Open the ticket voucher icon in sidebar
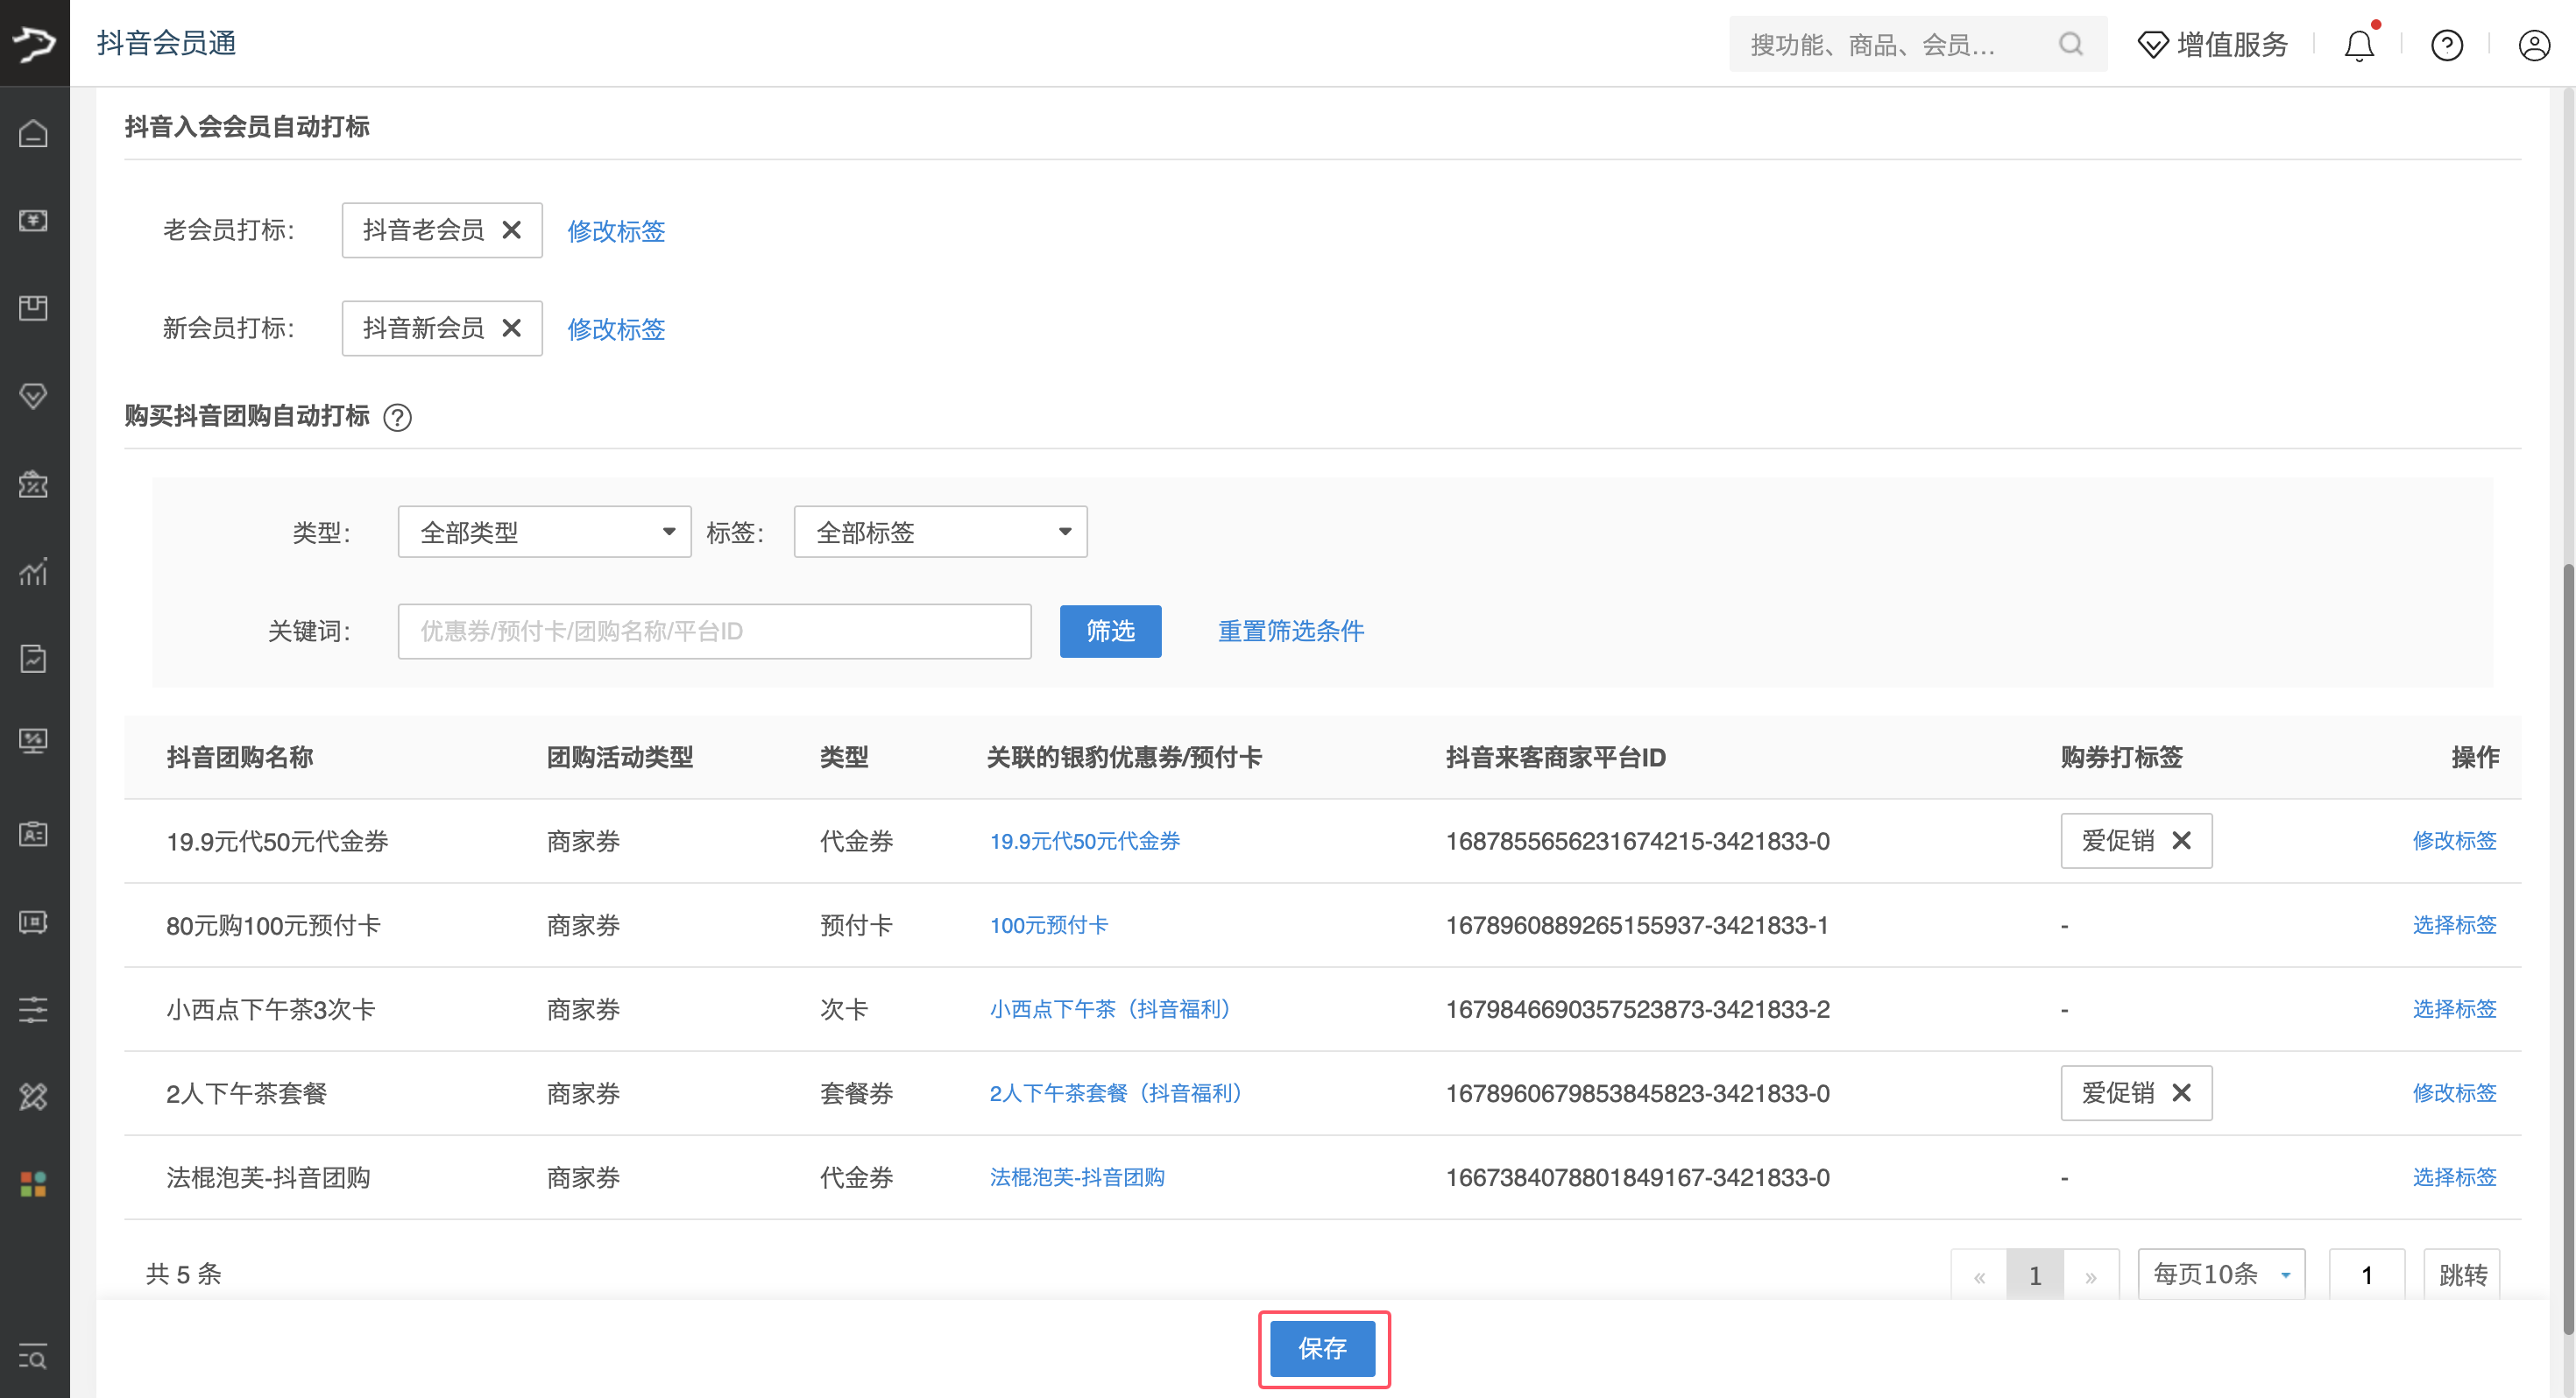This screenshot has height=1398, width=2576. pyautogui.click(x=33, y=921)
